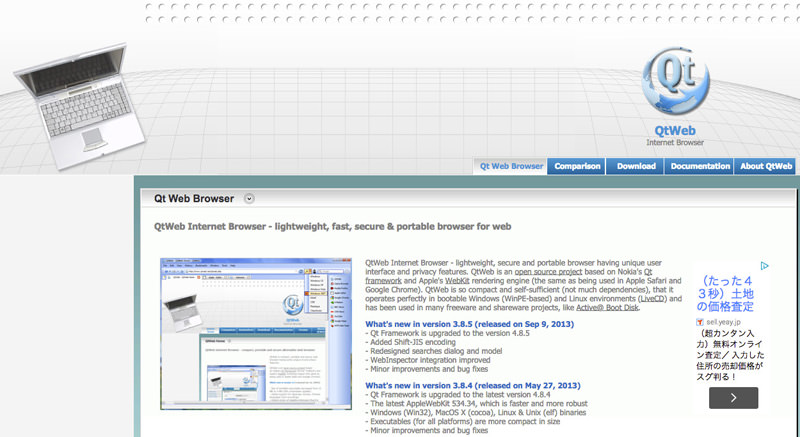The width and height of the screenshot is (800, 437).
Task: Click the 'Internet Browser' subtitle under QtWeb
Action: tap(675, 142)
